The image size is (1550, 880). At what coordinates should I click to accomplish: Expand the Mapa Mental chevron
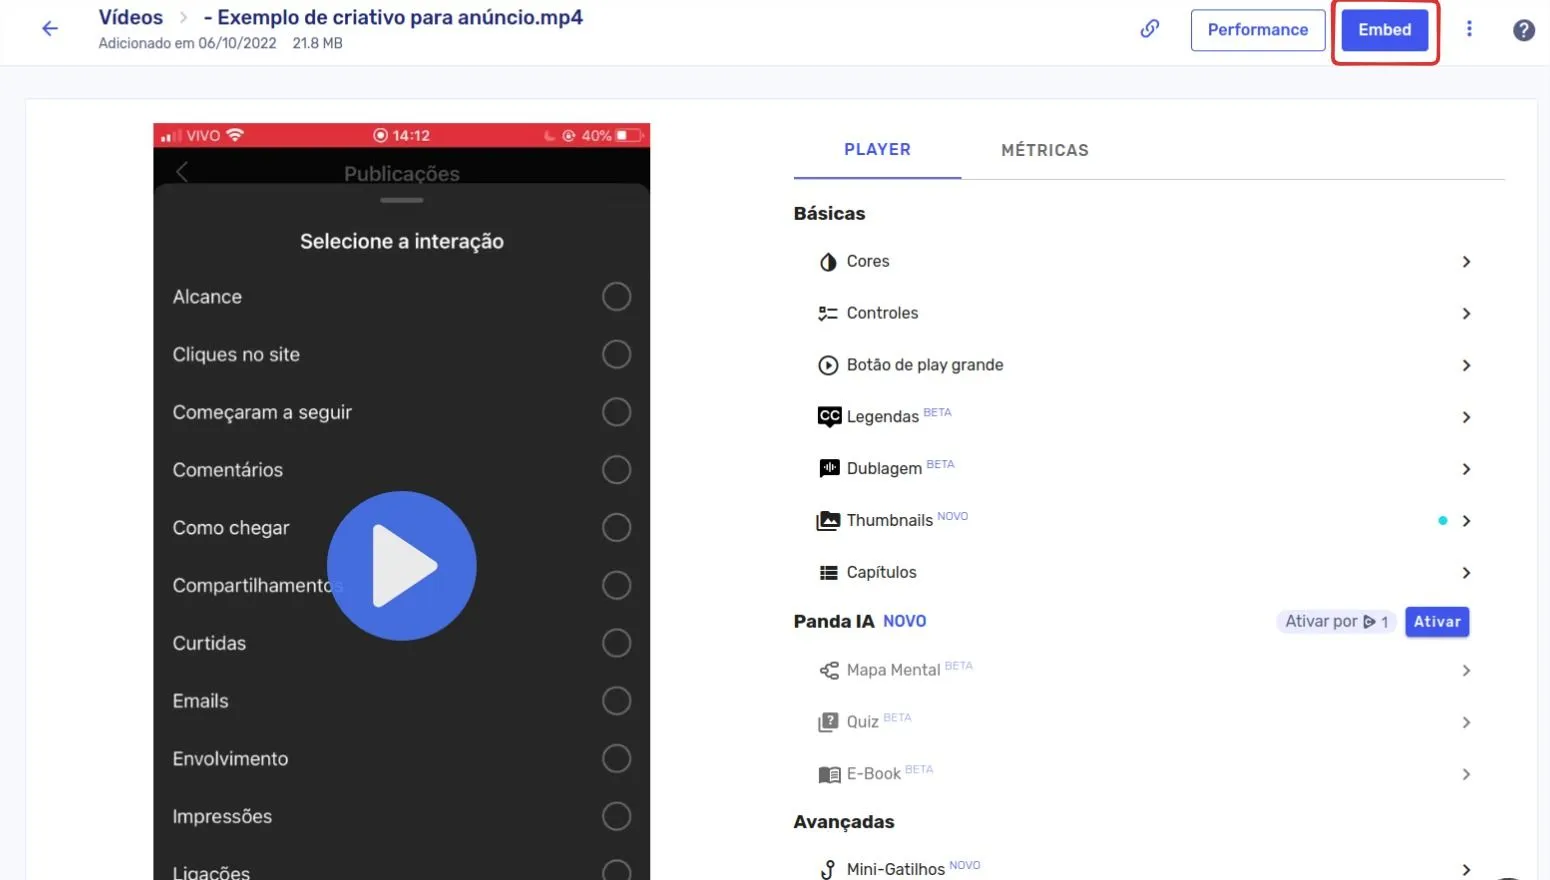(x=1466, y=671)
